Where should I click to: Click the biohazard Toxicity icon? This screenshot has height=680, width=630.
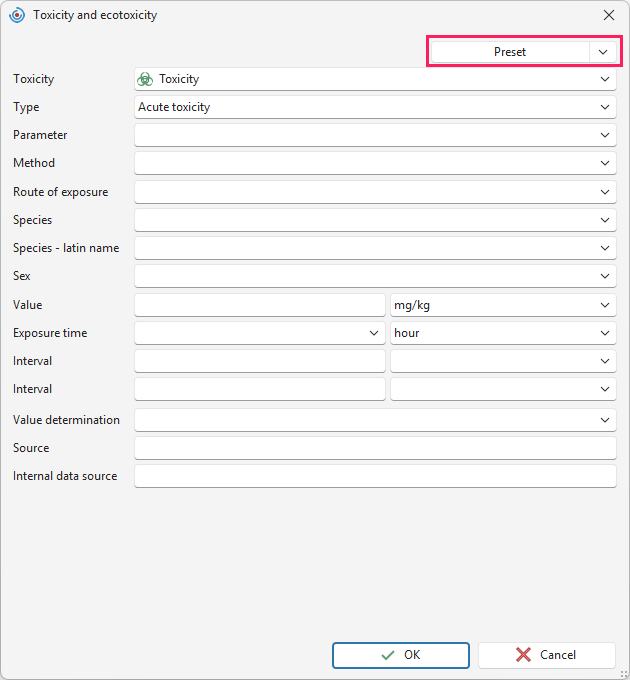pyautogui.click(x=145, y=79)
